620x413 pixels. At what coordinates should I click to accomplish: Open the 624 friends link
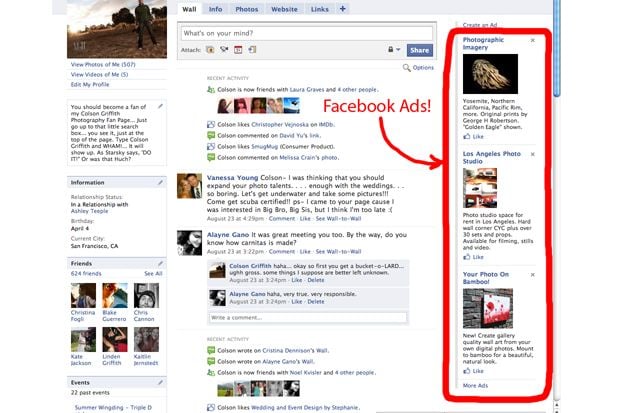tap(86, 274)
